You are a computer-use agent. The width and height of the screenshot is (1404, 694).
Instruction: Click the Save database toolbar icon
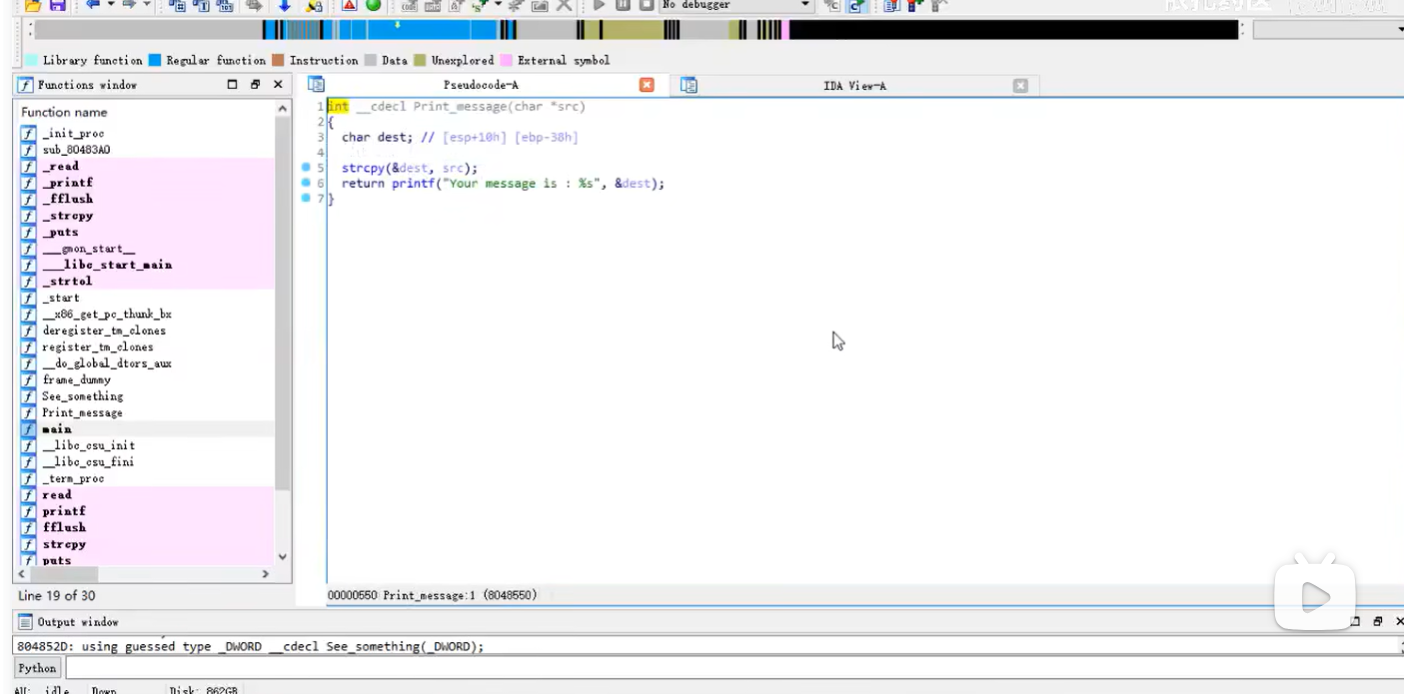(56, 5)
